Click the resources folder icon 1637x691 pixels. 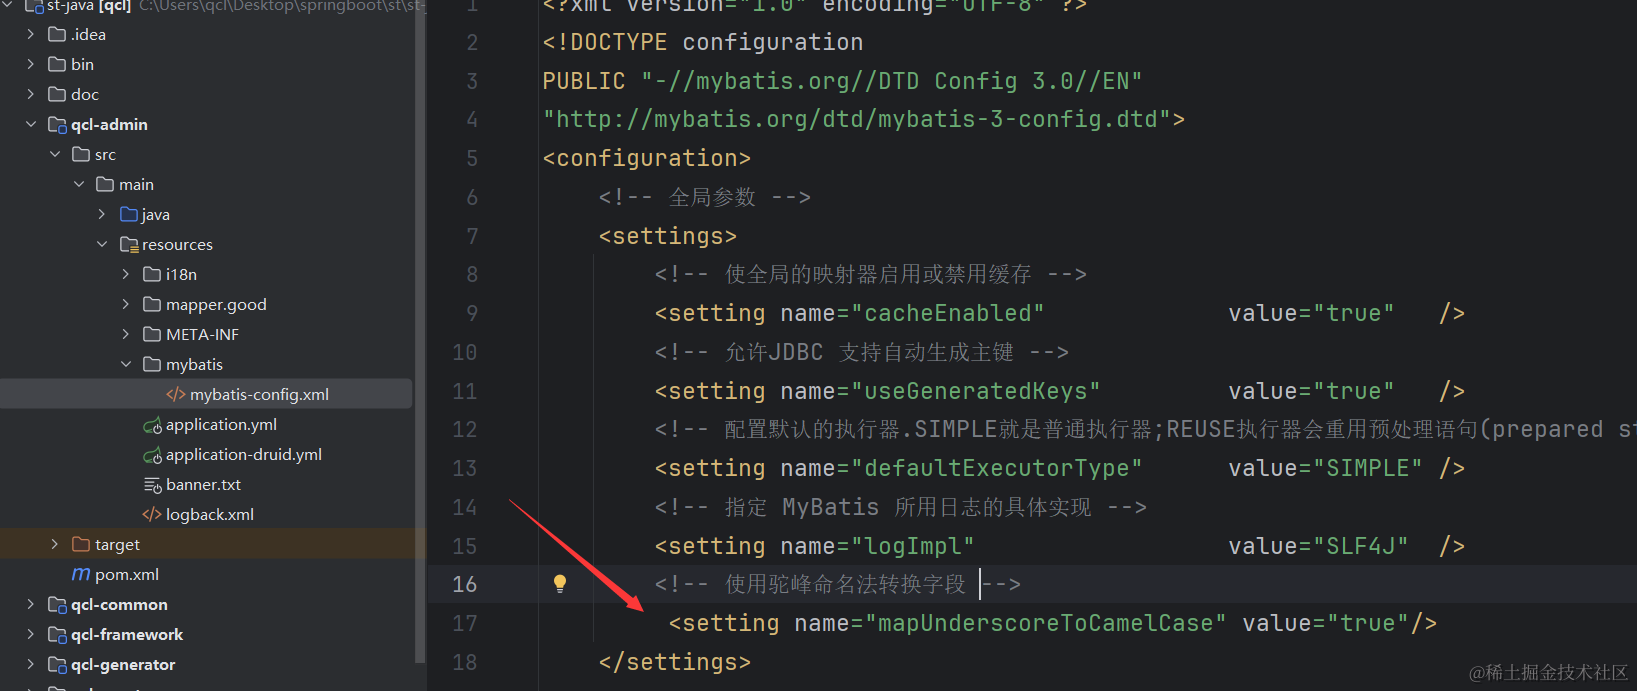(129, 245)
